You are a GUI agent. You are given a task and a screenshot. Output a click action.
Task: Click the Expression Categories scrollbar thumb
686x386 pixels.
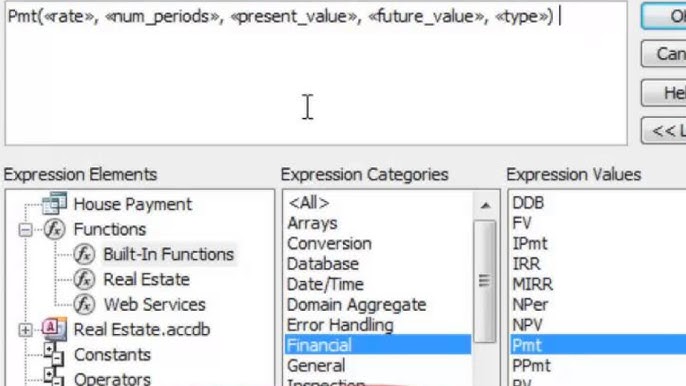(485, 281)
